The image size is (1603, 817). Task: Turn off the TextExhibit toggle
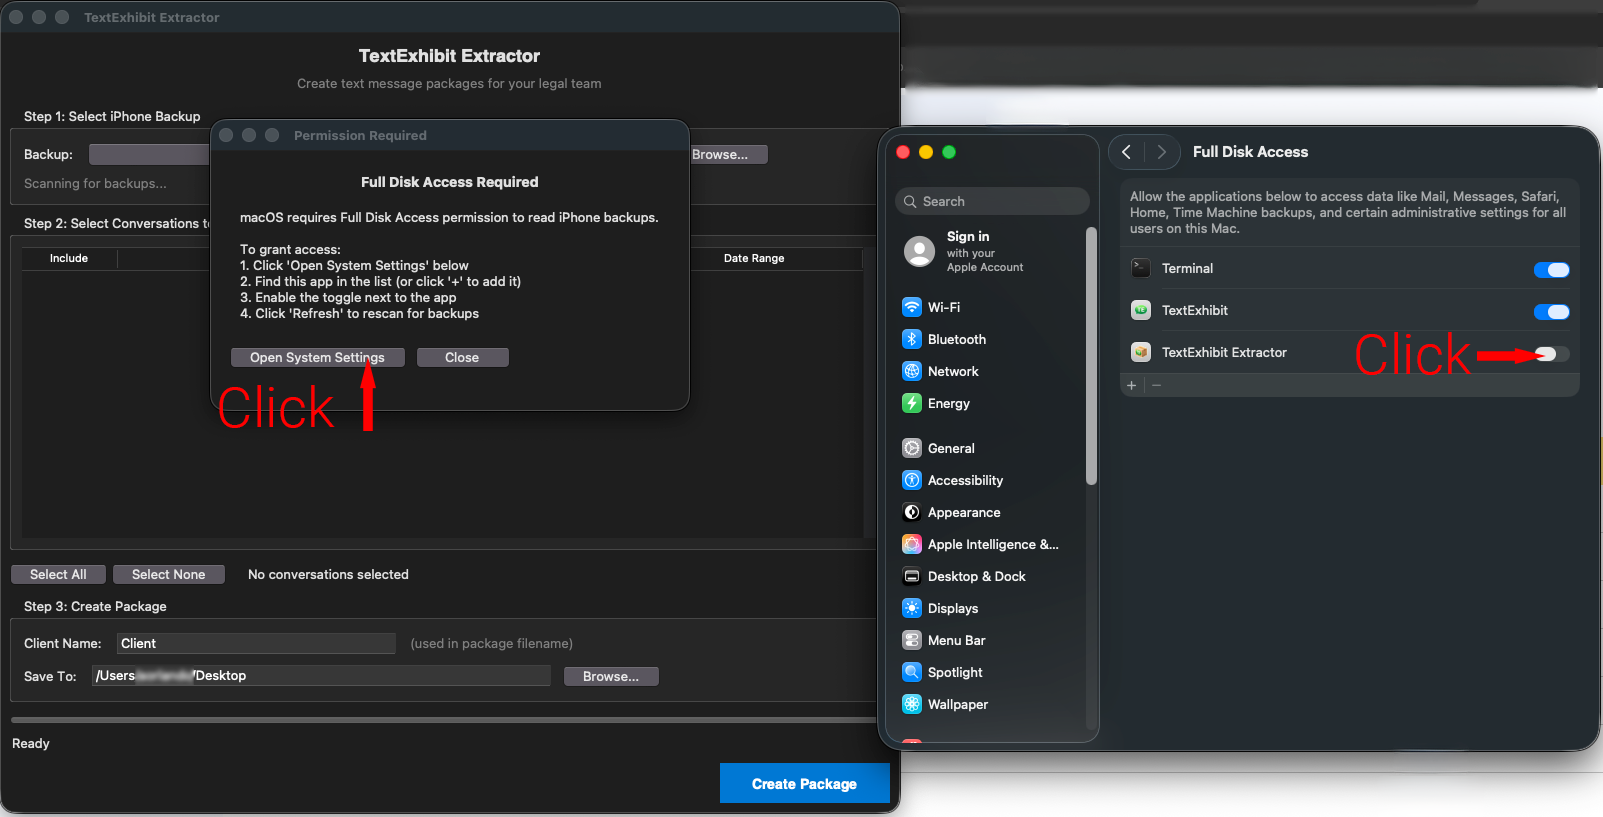pyautogui.click(x=1551, y=312)
